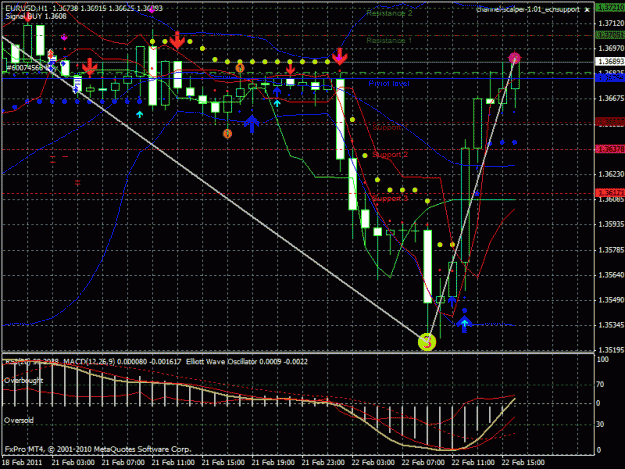Select the large blue up arrow near 21 Feb 15:00
625x469 pixels.
[252, 124]
